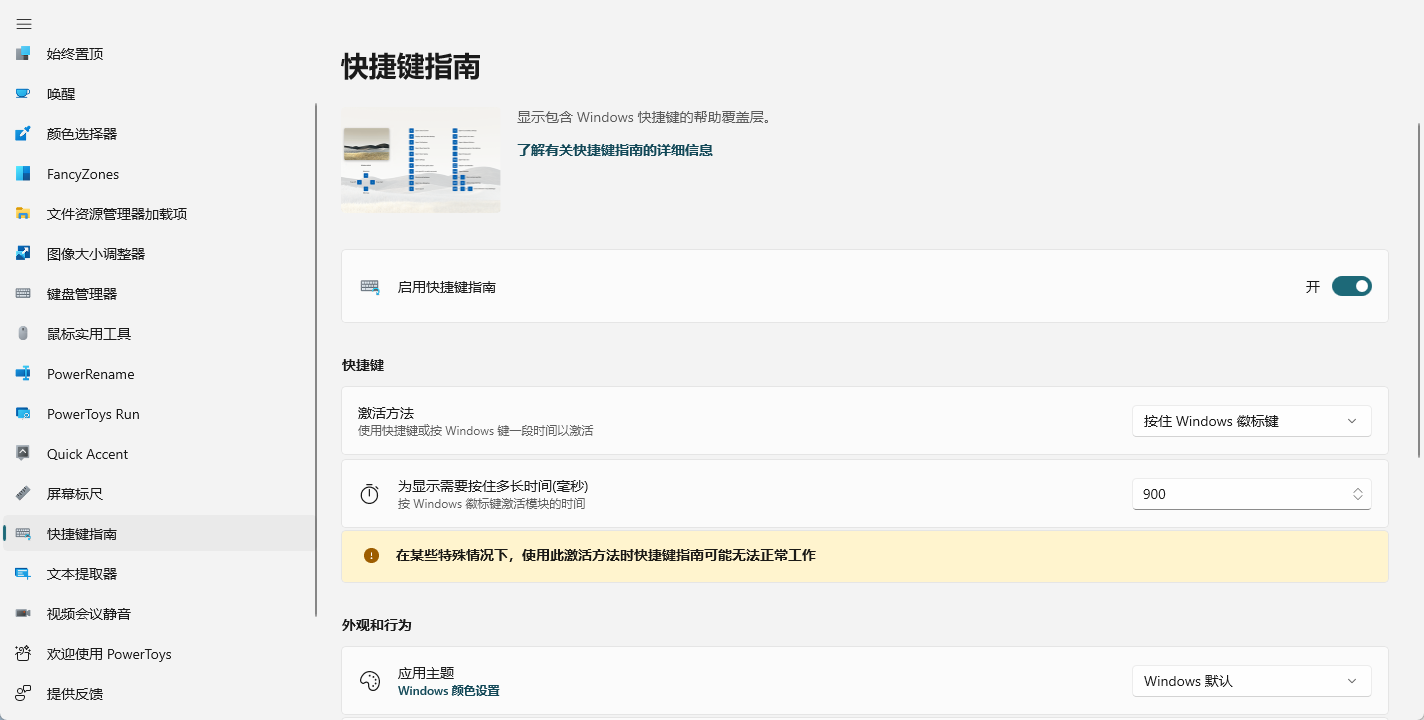This screenshot has height=720, width=1424.
Task: Click the 颜色选择器 color picker icon
Action: pyautogui.click(x=24, y=134)
